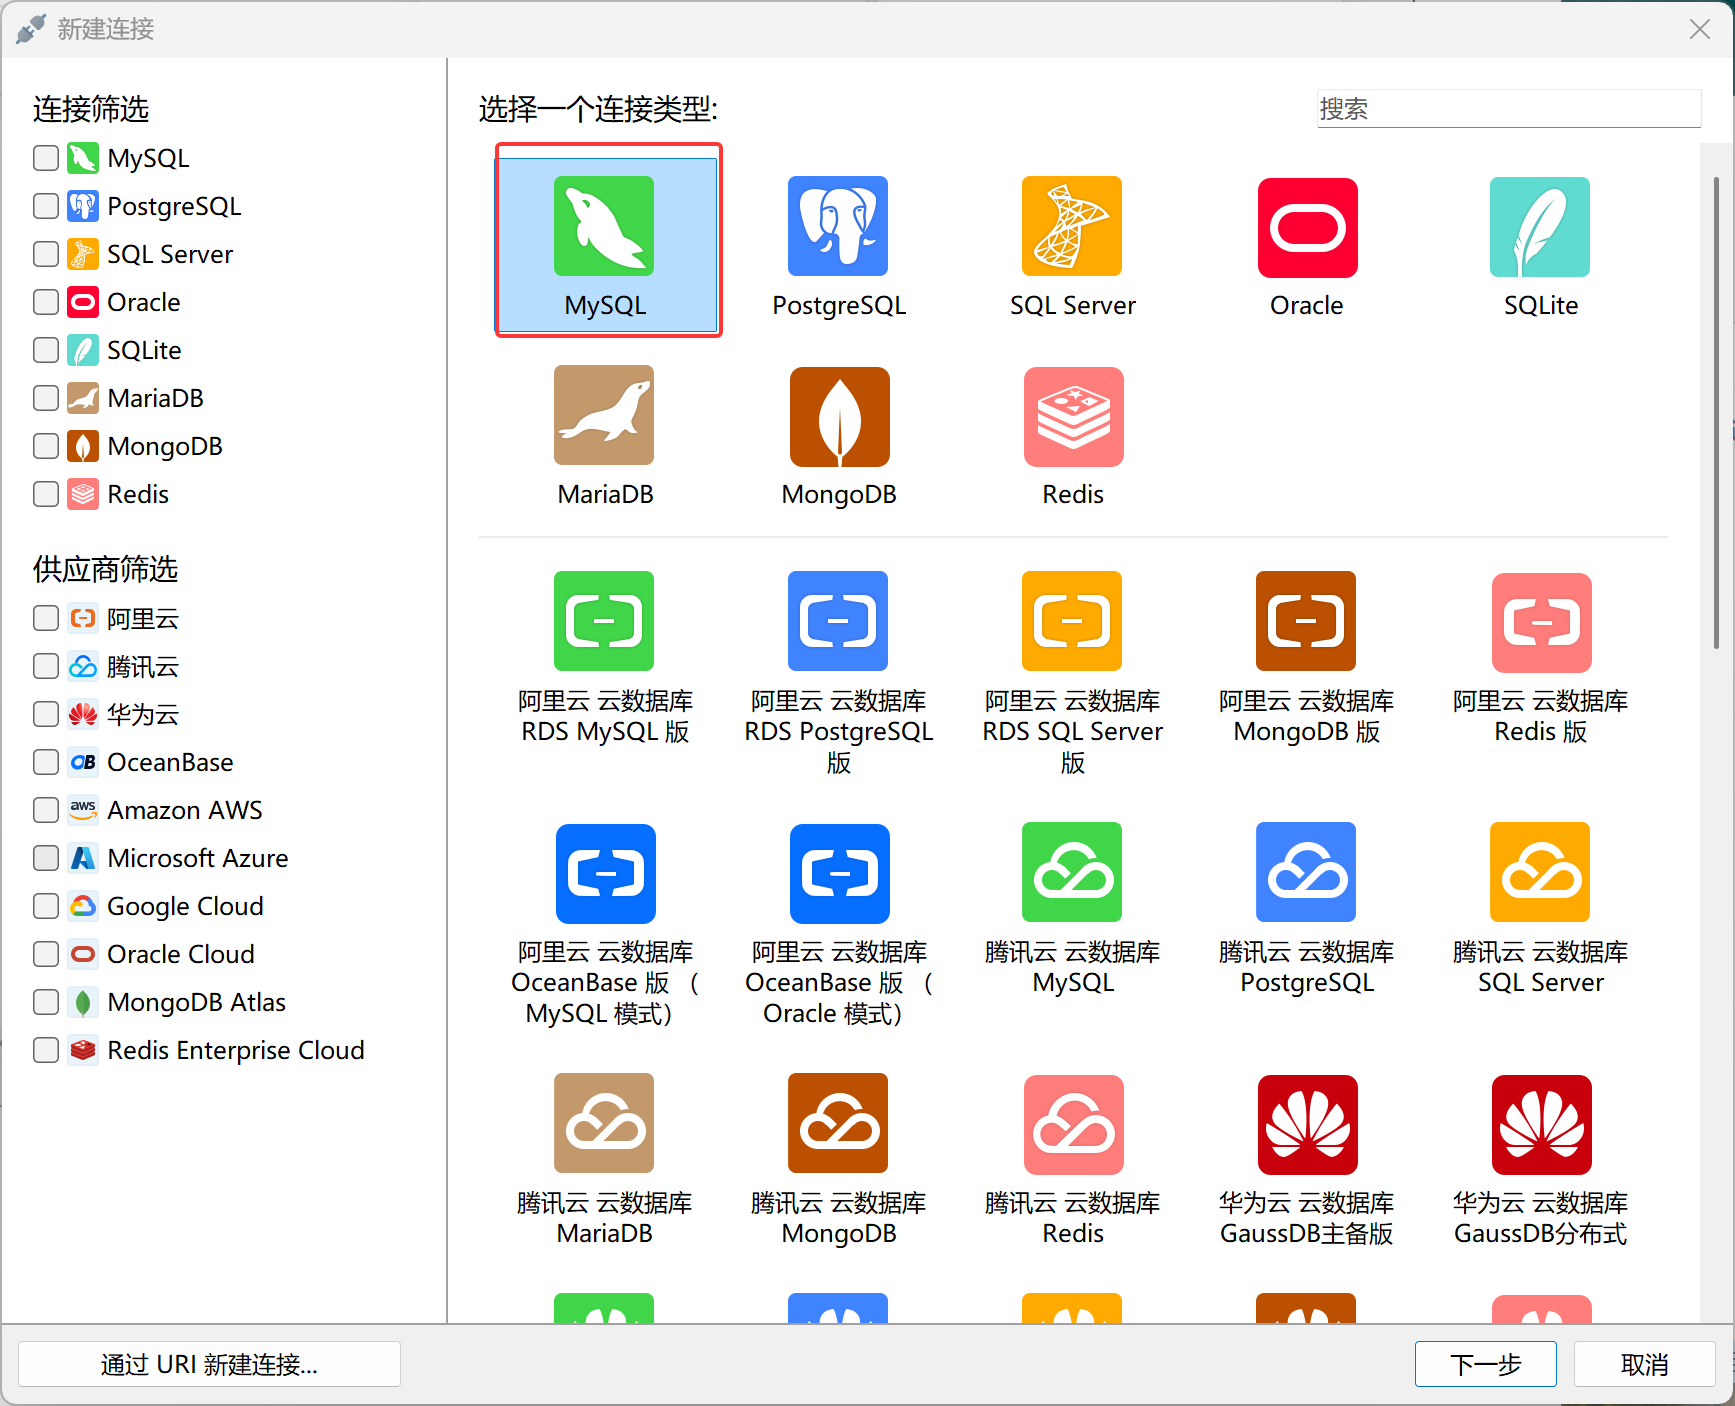Check the OceanBase vendor filter
The width and height of the screenshot is (1735, 1406).
click(x=46, y=762)
